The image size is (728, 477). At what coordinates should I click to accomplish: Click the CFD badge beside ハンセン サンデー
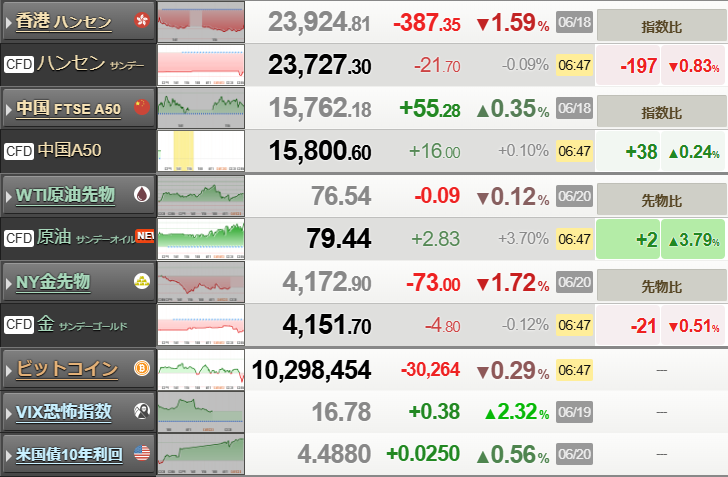(19, 64)
